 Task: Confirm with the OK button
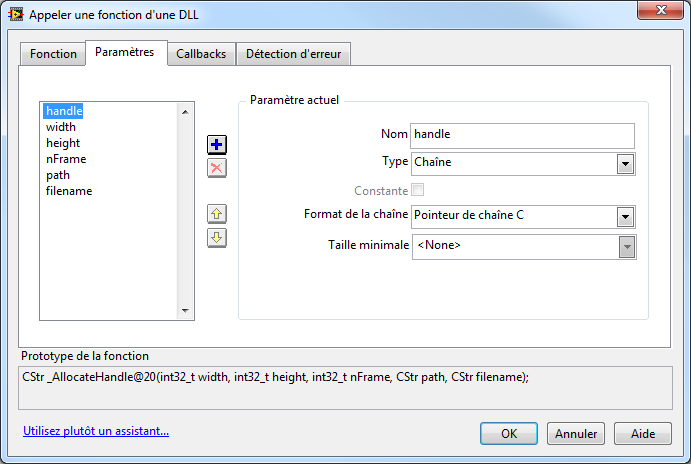pyautogui.click(x=509, y=434)
